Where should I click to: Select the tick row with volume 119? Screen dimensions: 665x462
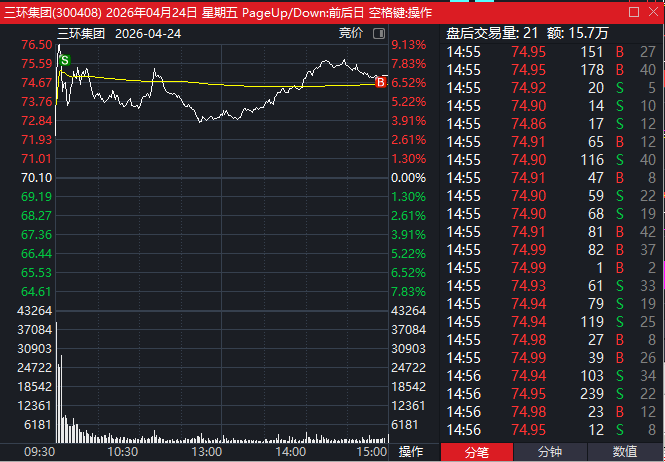pos(551,322)
